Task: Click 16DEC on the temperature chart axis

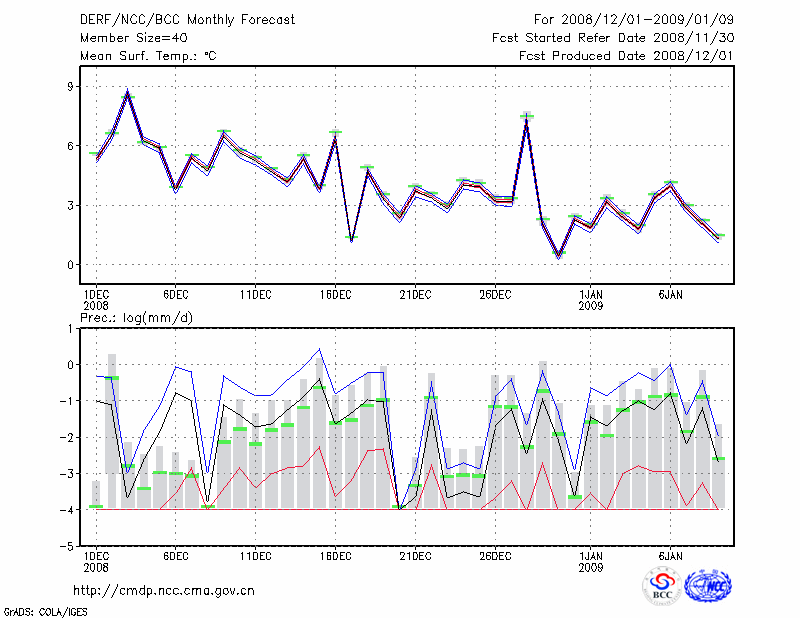Action: click(336, 294)
